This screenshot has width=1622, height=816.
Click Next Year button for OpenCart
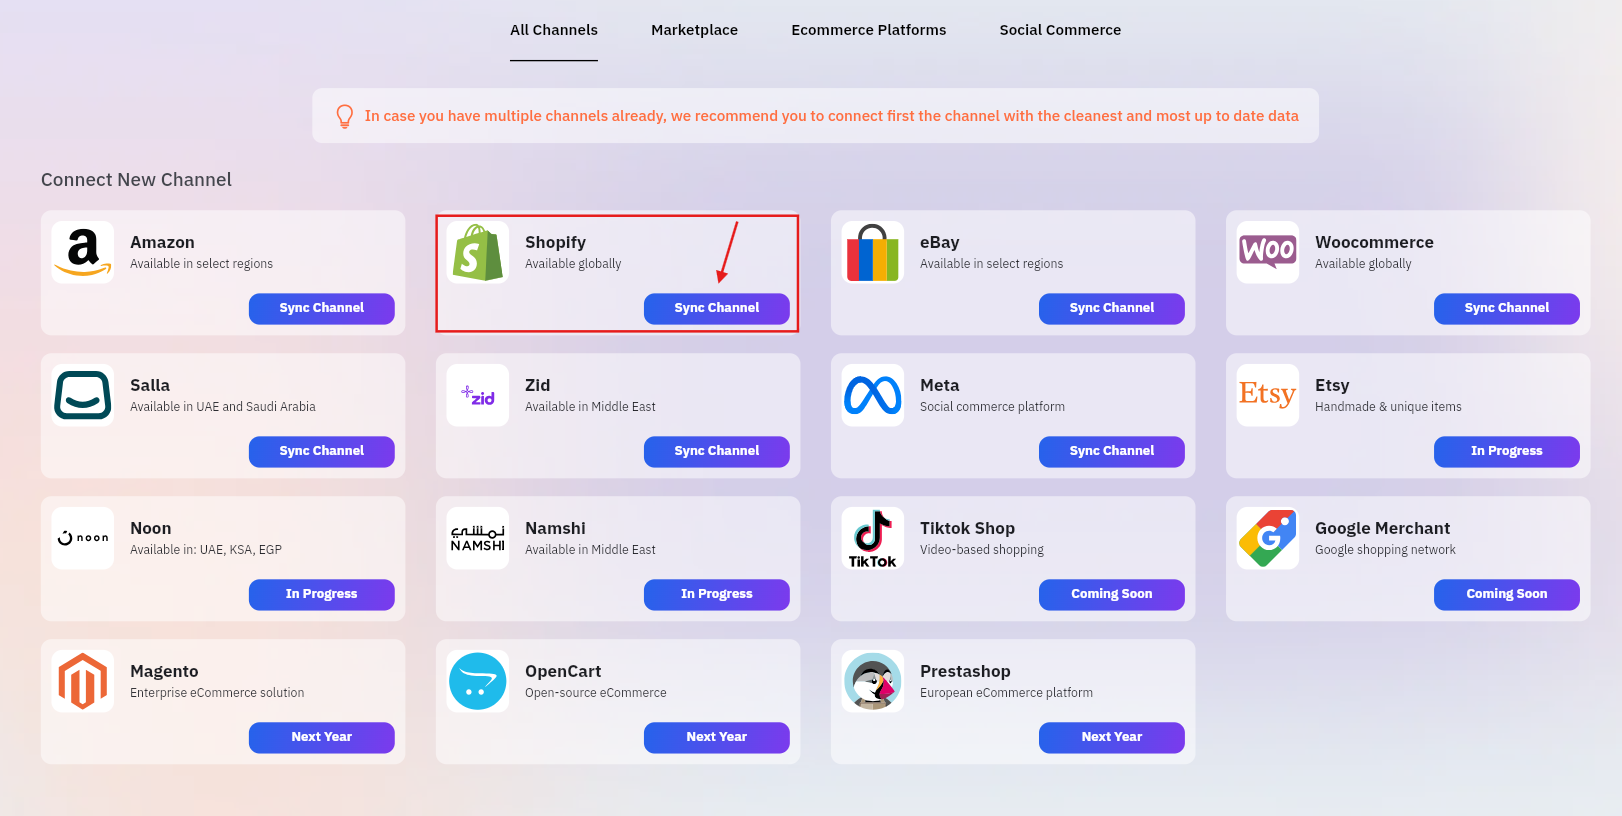coord(716,737)
